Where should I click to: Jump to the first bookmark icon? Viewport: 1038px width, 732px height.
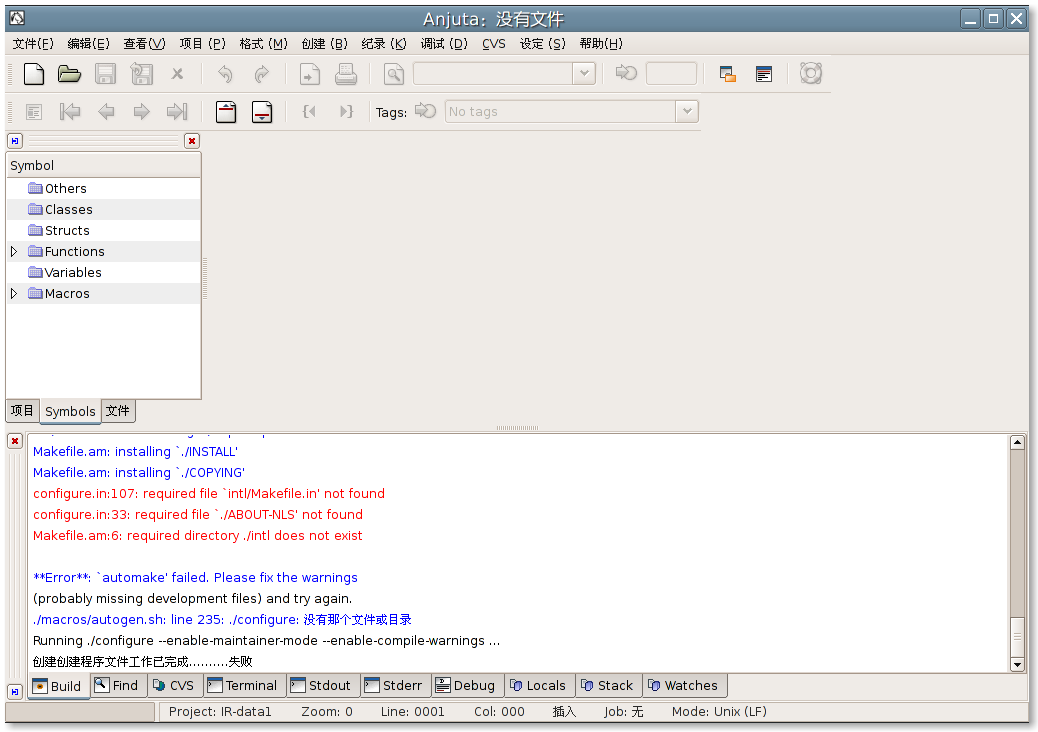(x=70, y=112)
